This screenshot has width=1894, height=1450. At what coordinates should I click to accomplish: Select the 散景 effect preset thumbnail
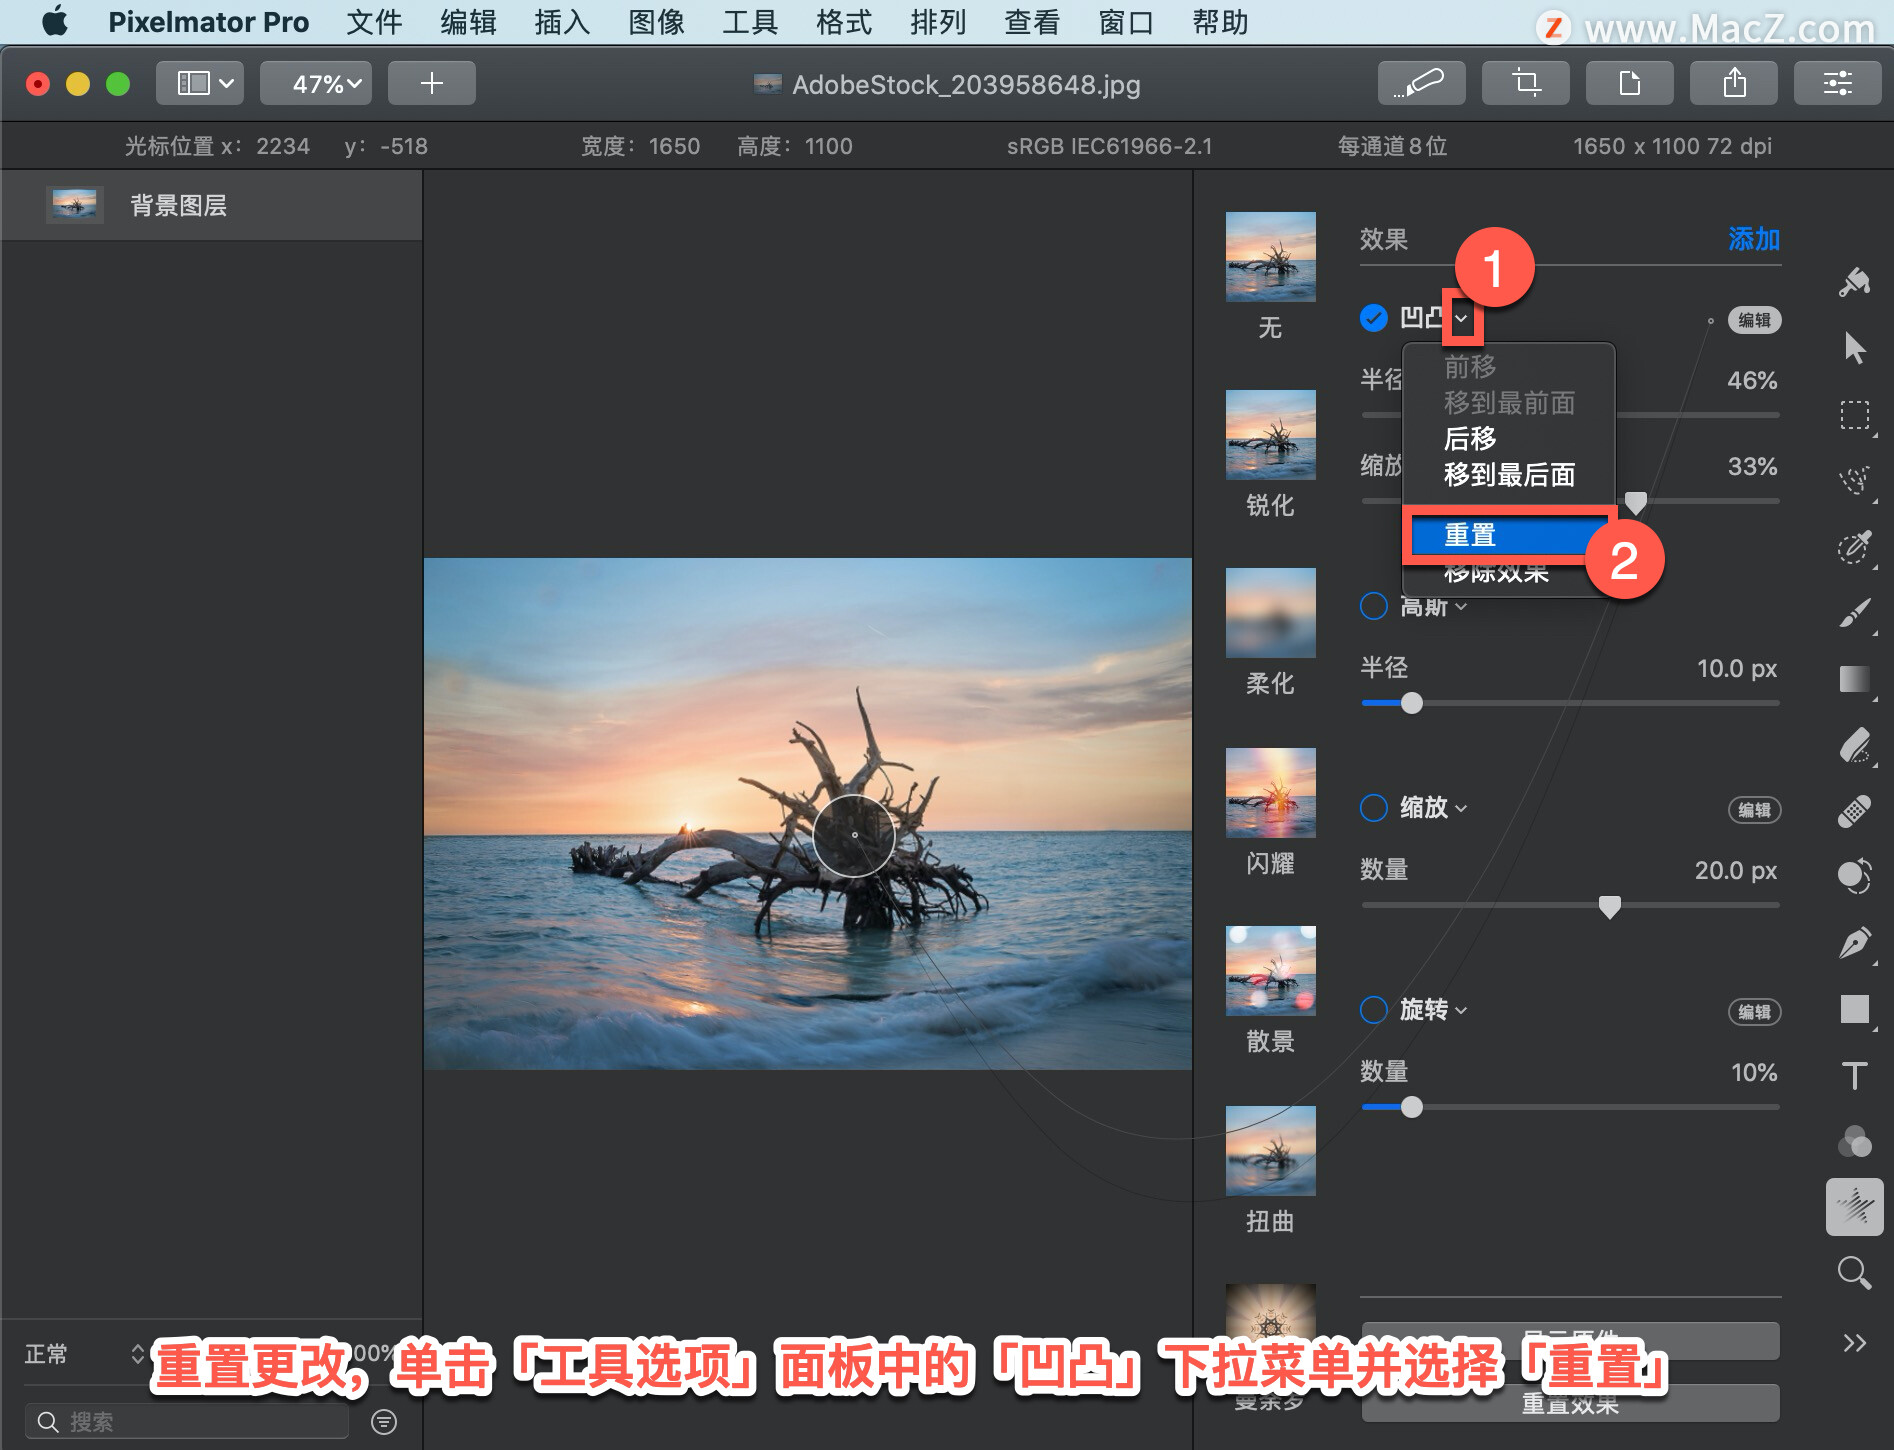(x=1270, y=971)
